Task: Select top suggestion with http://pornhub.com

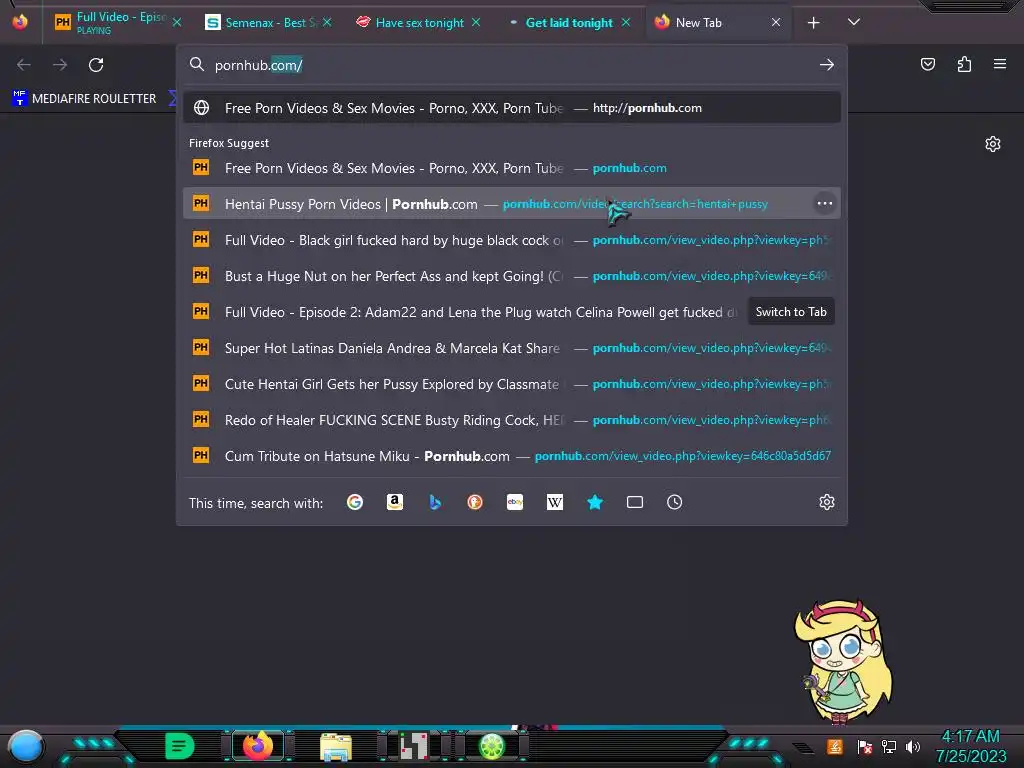Action: click(x=511, y=108)
